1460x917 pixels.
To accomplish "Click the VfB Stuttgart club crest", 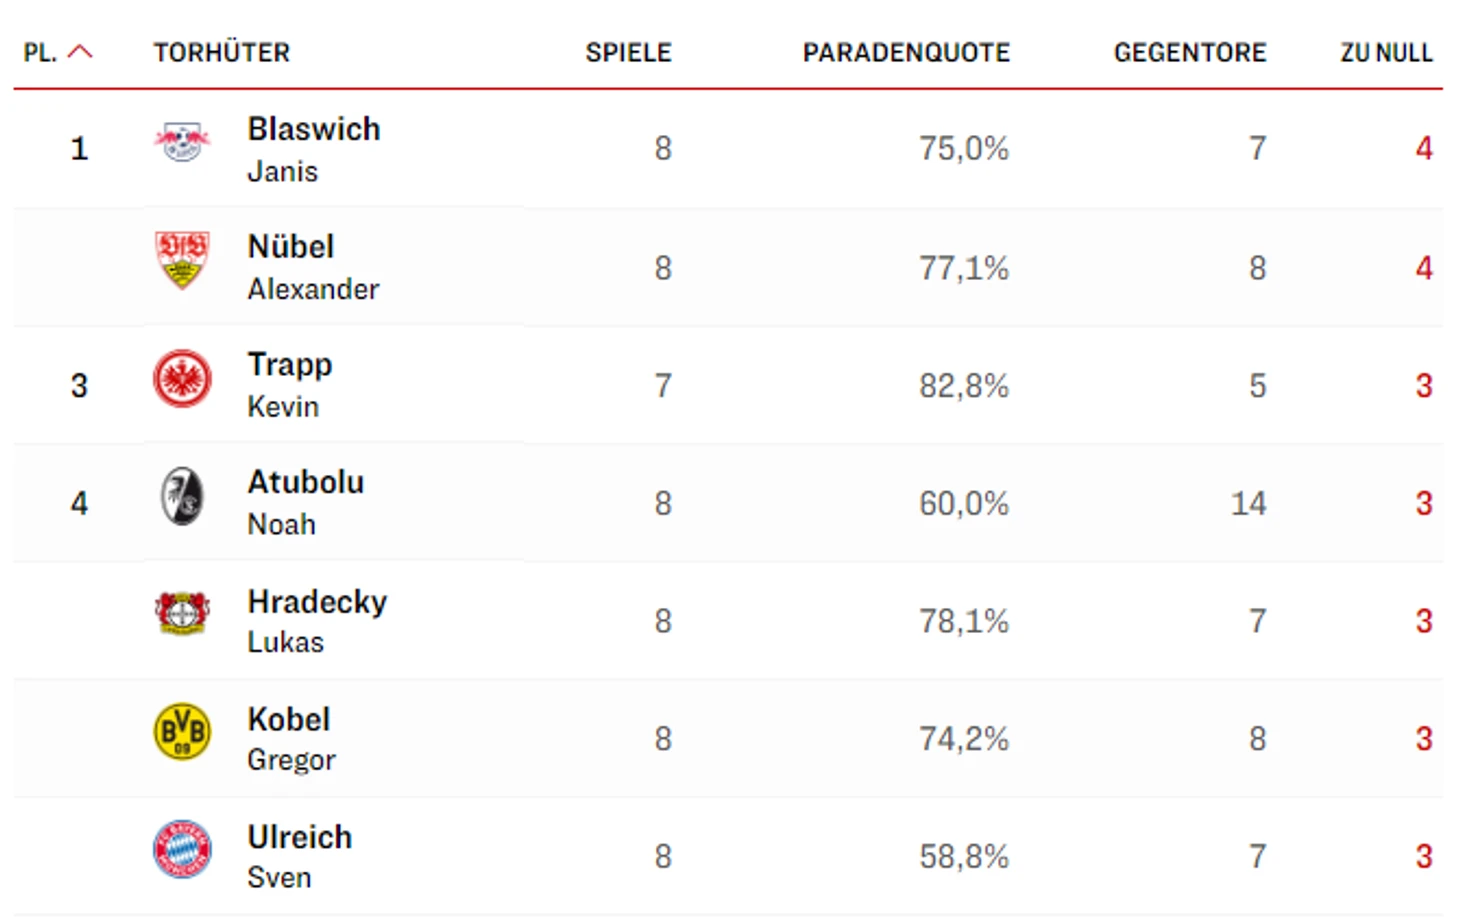I will tap(182, 259).
